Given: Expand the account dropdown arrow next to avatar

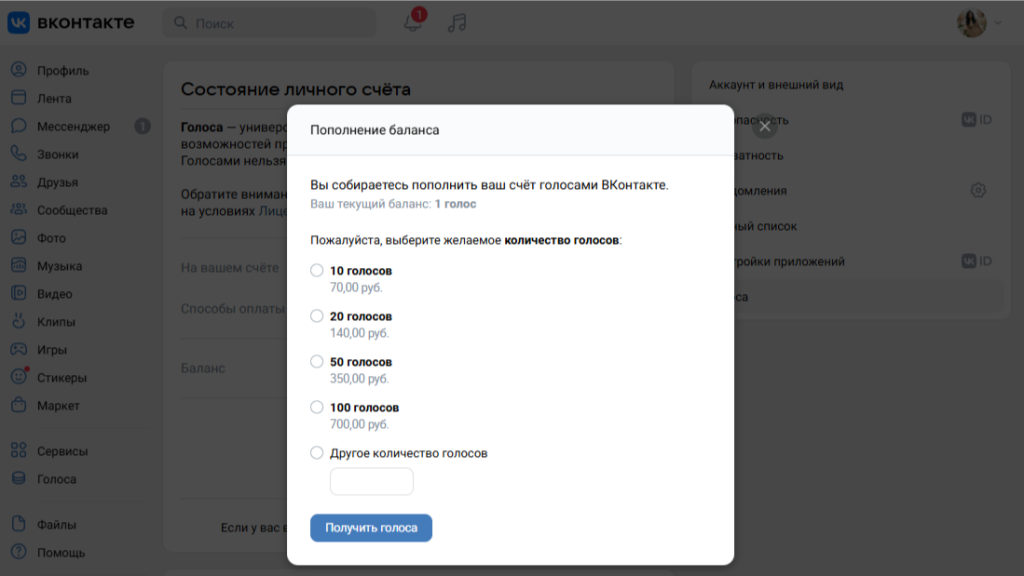Looking at the screenshot, I should tap(998, 23).
